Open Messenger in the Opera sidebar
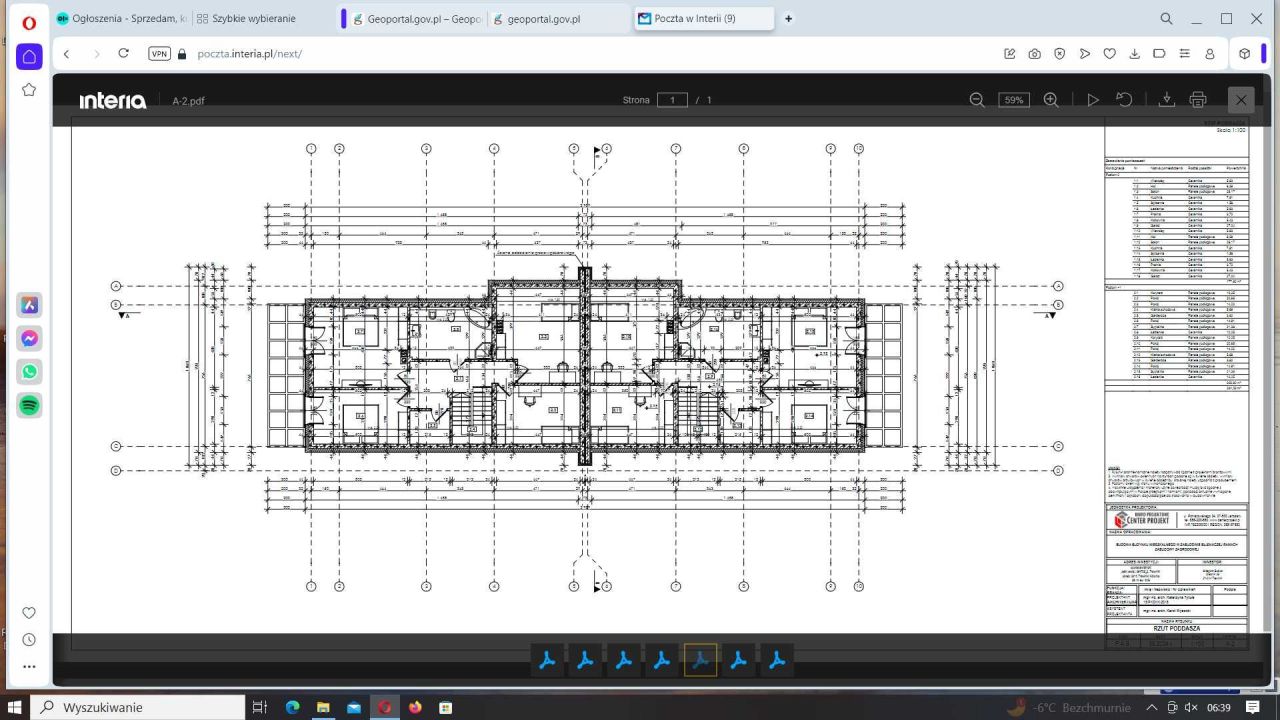Screen dimensions: 1280x720 [x=29, y=339]
